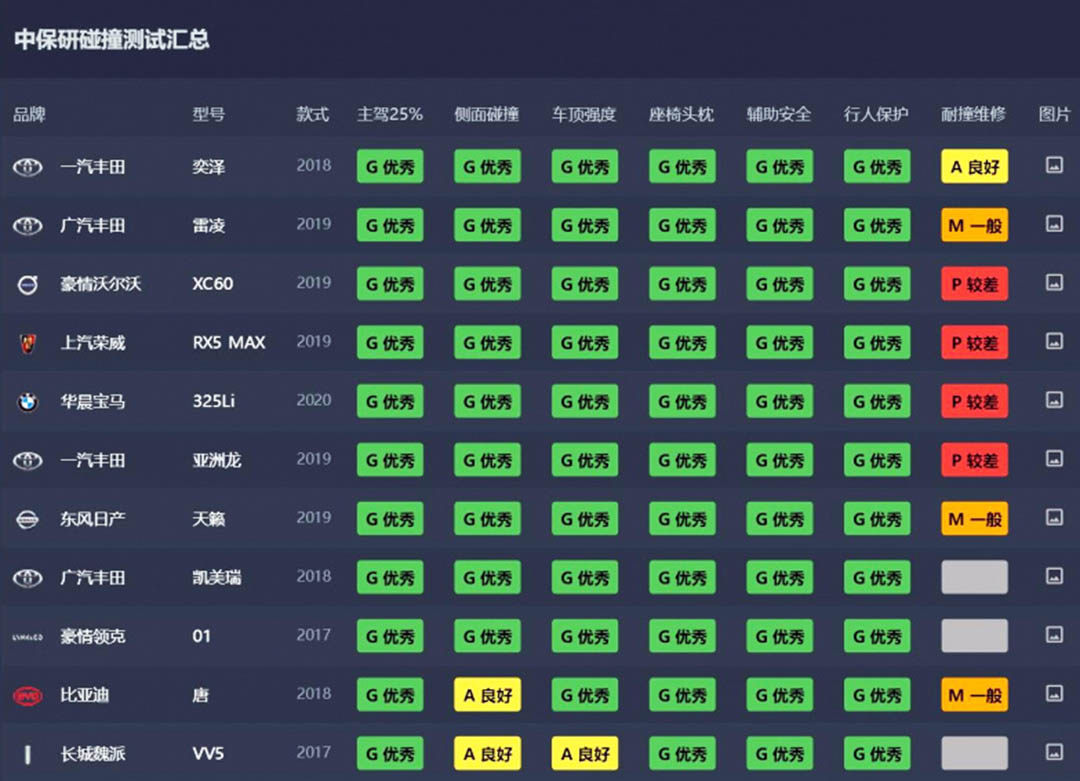Open image icon for 华晨宝马 325Li
Screen dimensions: 1080x781
pos(1053,400)
